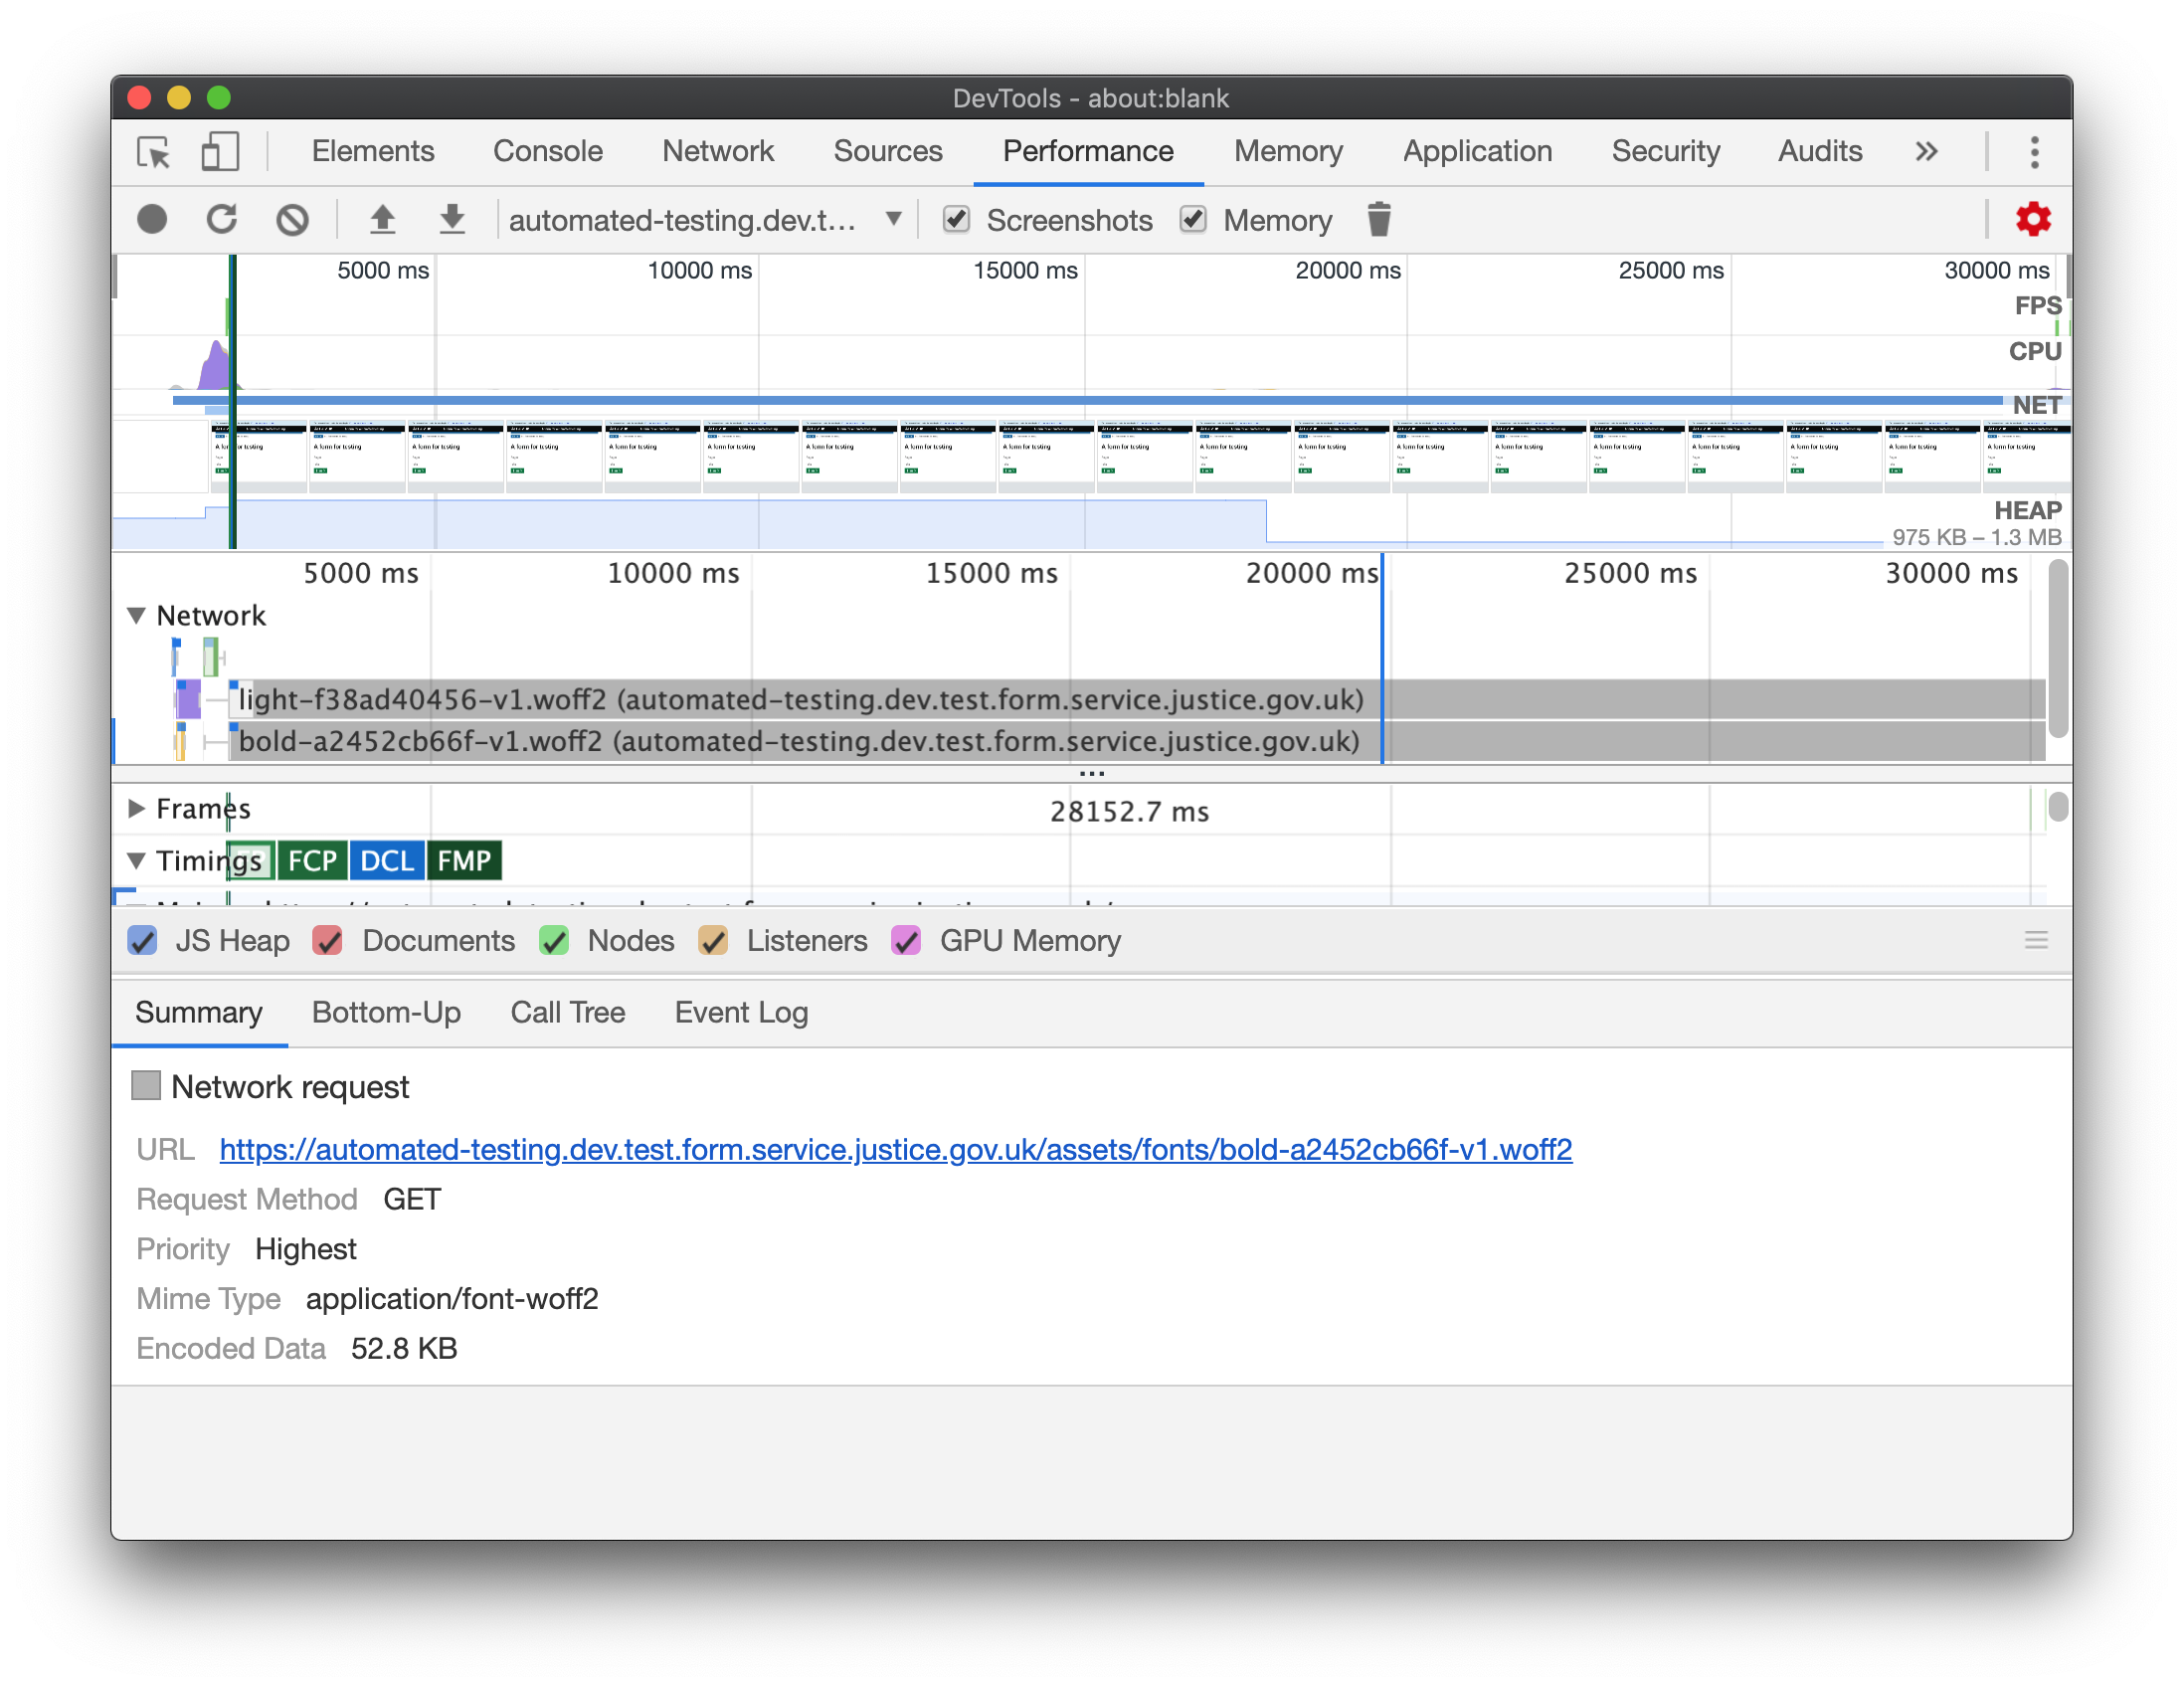Clear the current recording
The image size is (2184, 1687).
pyautogui.click(x=292, y=219)
